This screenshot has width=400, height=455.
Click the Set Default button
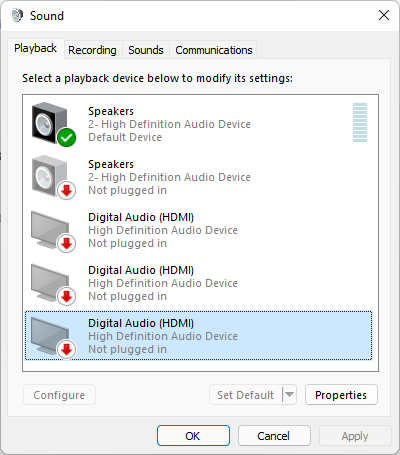click(x=246, y=395)
